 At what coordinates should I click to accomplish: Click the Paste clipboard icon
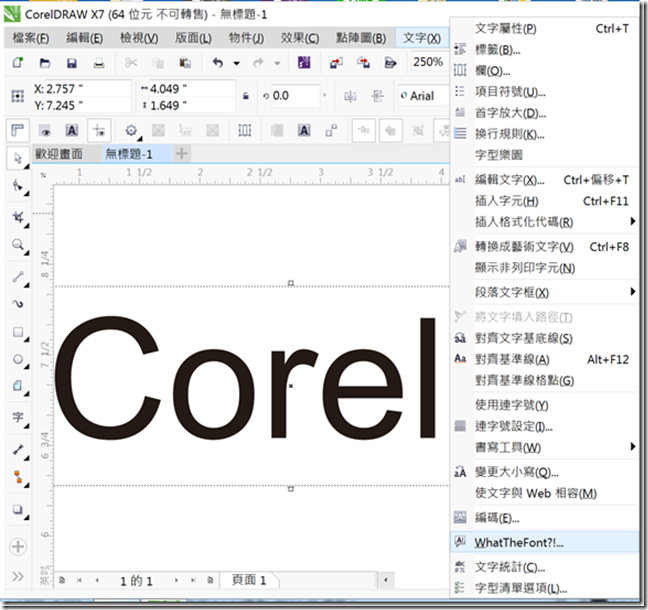(x=185, y=63)
